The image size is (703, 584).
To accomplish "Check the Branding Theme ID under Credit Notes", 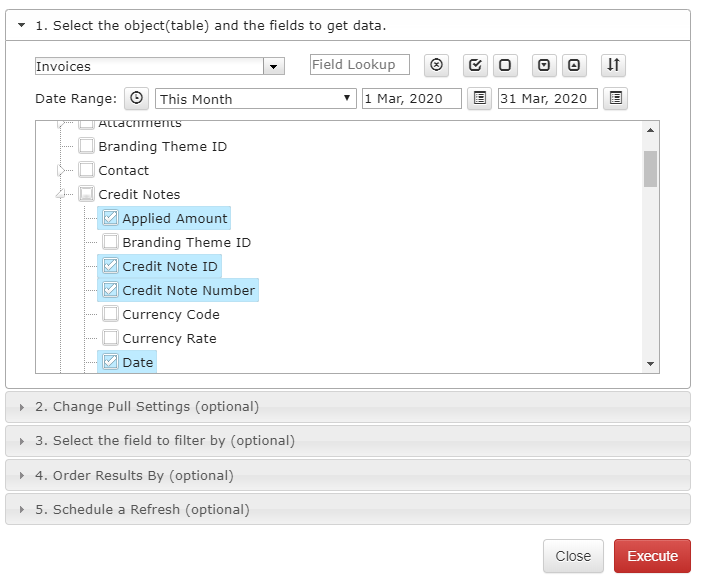I will pyautogui.click(x=110, y=242).
